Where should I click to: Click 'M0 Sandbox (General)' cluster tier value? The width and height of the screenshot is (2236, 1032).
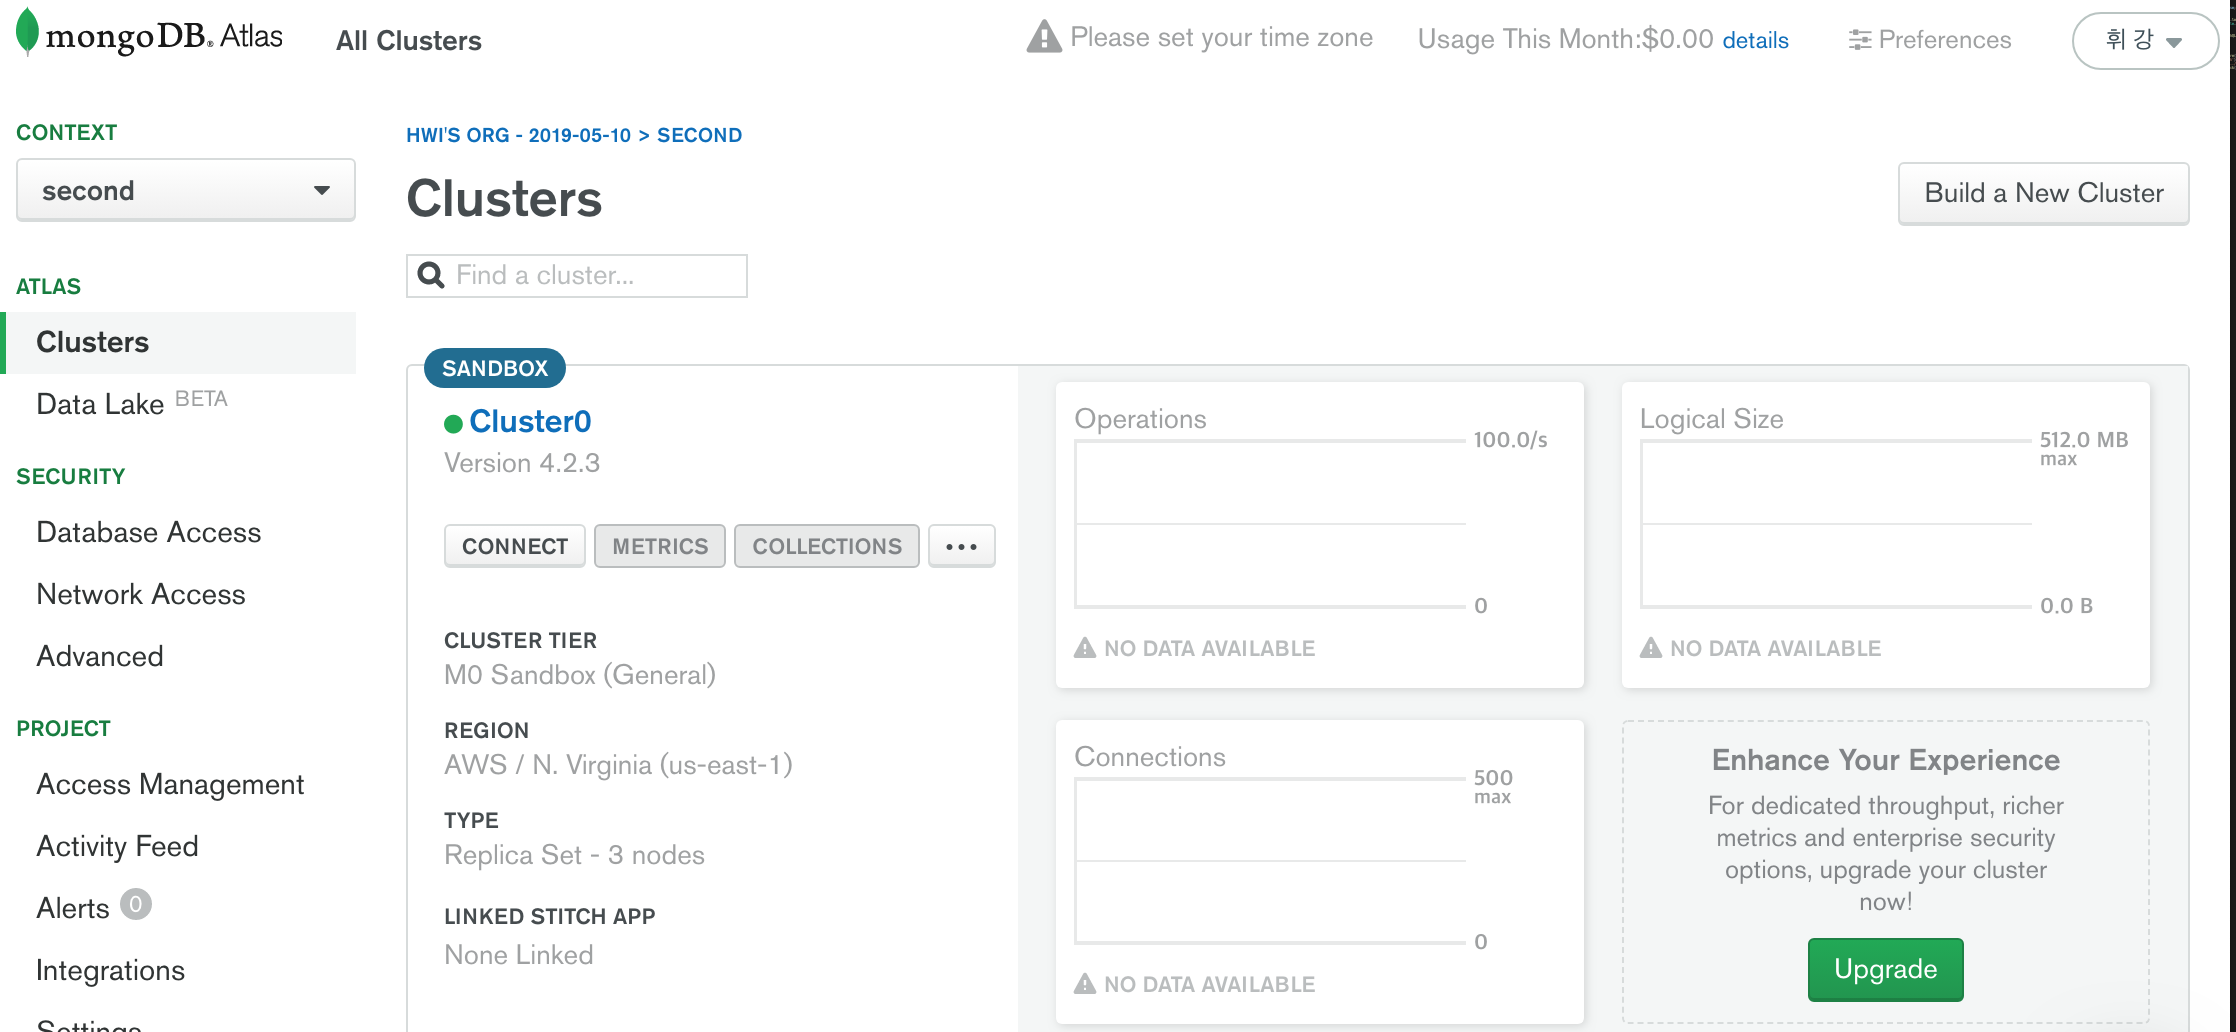[x=580, y=675]
